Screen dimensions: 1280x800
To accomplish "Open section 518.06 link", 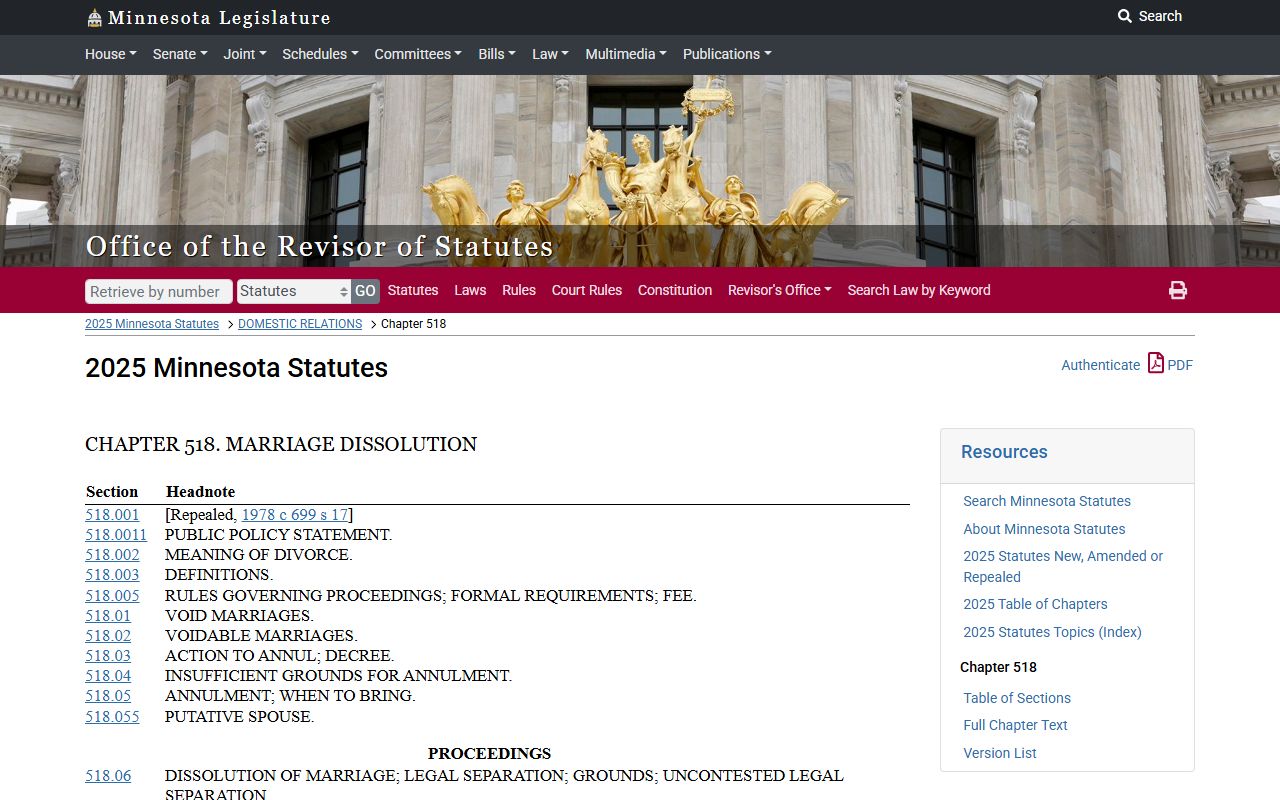I will pos(108,776).
